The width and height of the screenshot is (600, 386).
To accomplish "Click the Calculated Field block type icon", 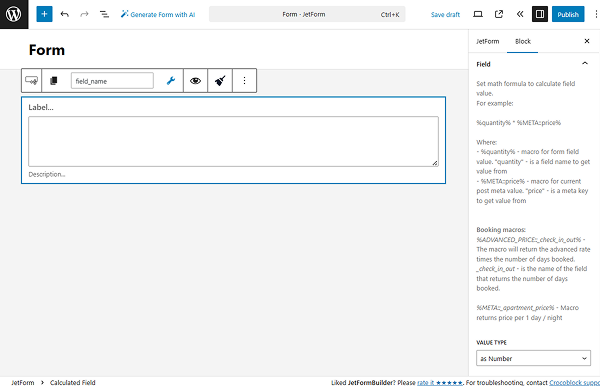I will (x=31, y=80).
